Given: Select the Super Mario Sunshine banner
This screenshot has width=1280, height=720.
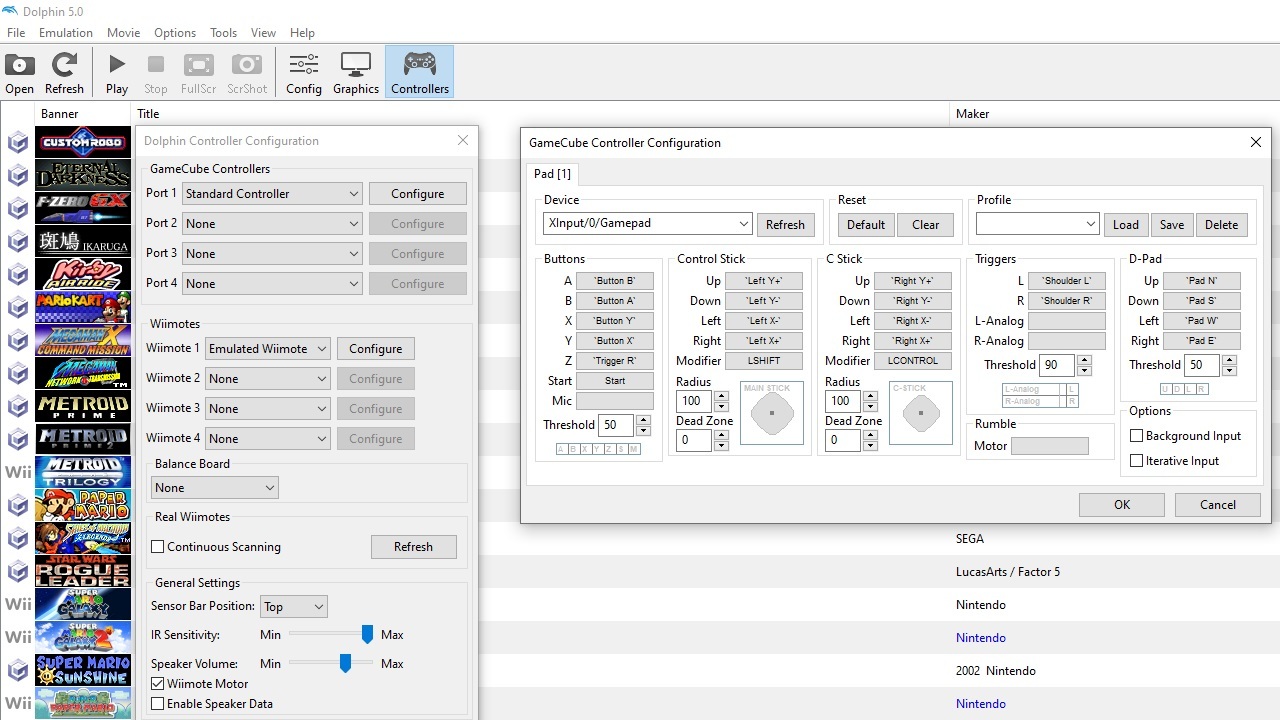Looking at the screenshot, I should (x=83, y=670).
